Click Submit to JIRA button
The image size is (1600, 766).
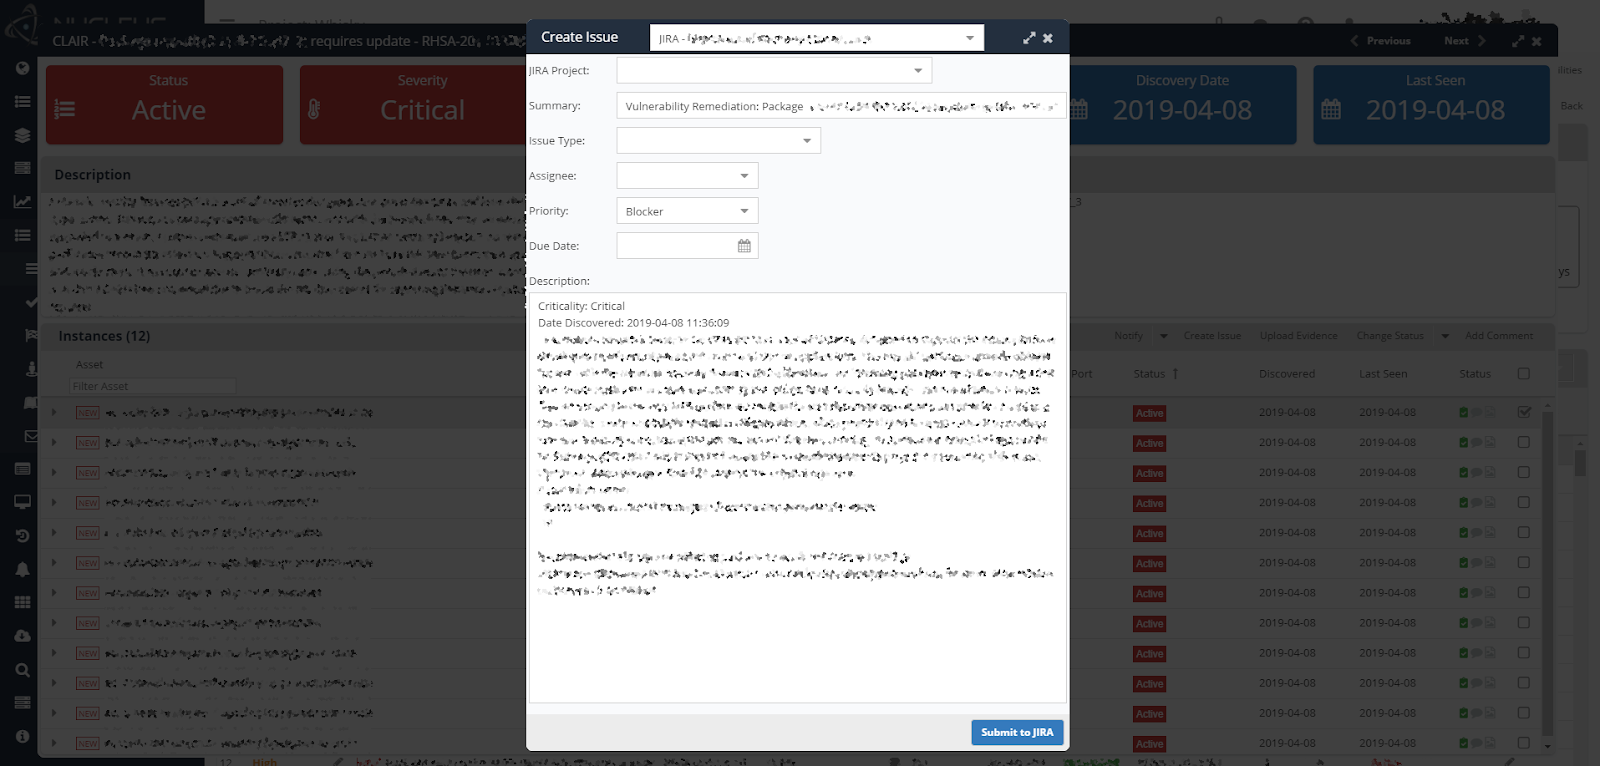pos(1017,733)
